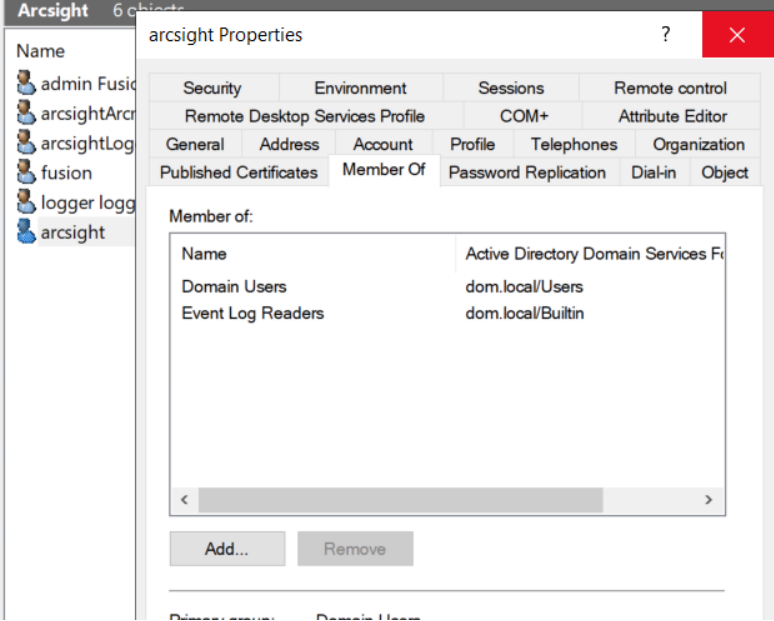Click the Active Directory Domain Services Folder column header

590,254
